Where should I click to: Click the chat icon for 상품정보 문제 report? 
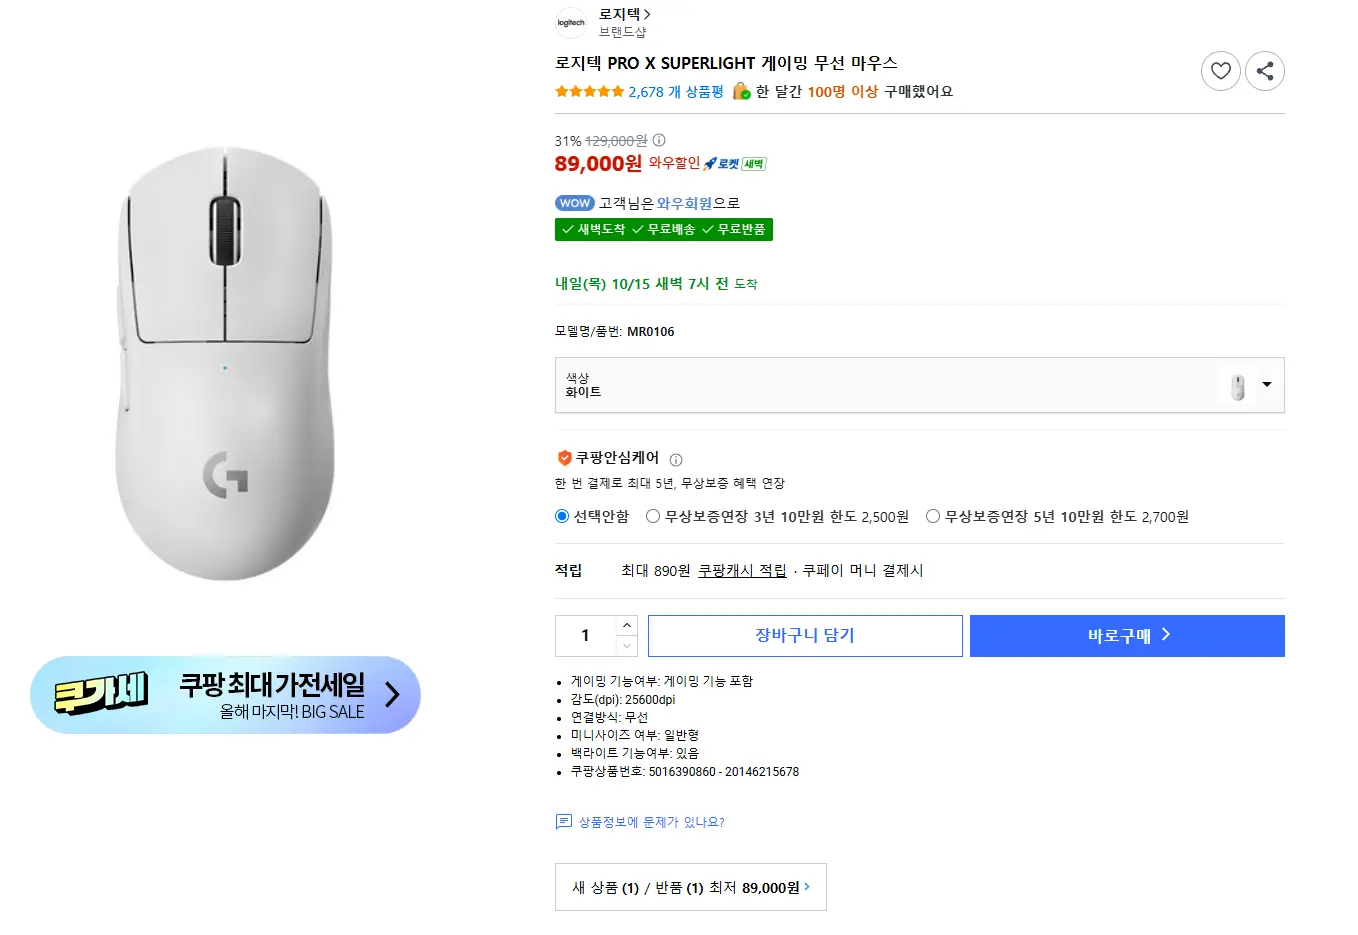pyautogui.click(x=563, y=822)
